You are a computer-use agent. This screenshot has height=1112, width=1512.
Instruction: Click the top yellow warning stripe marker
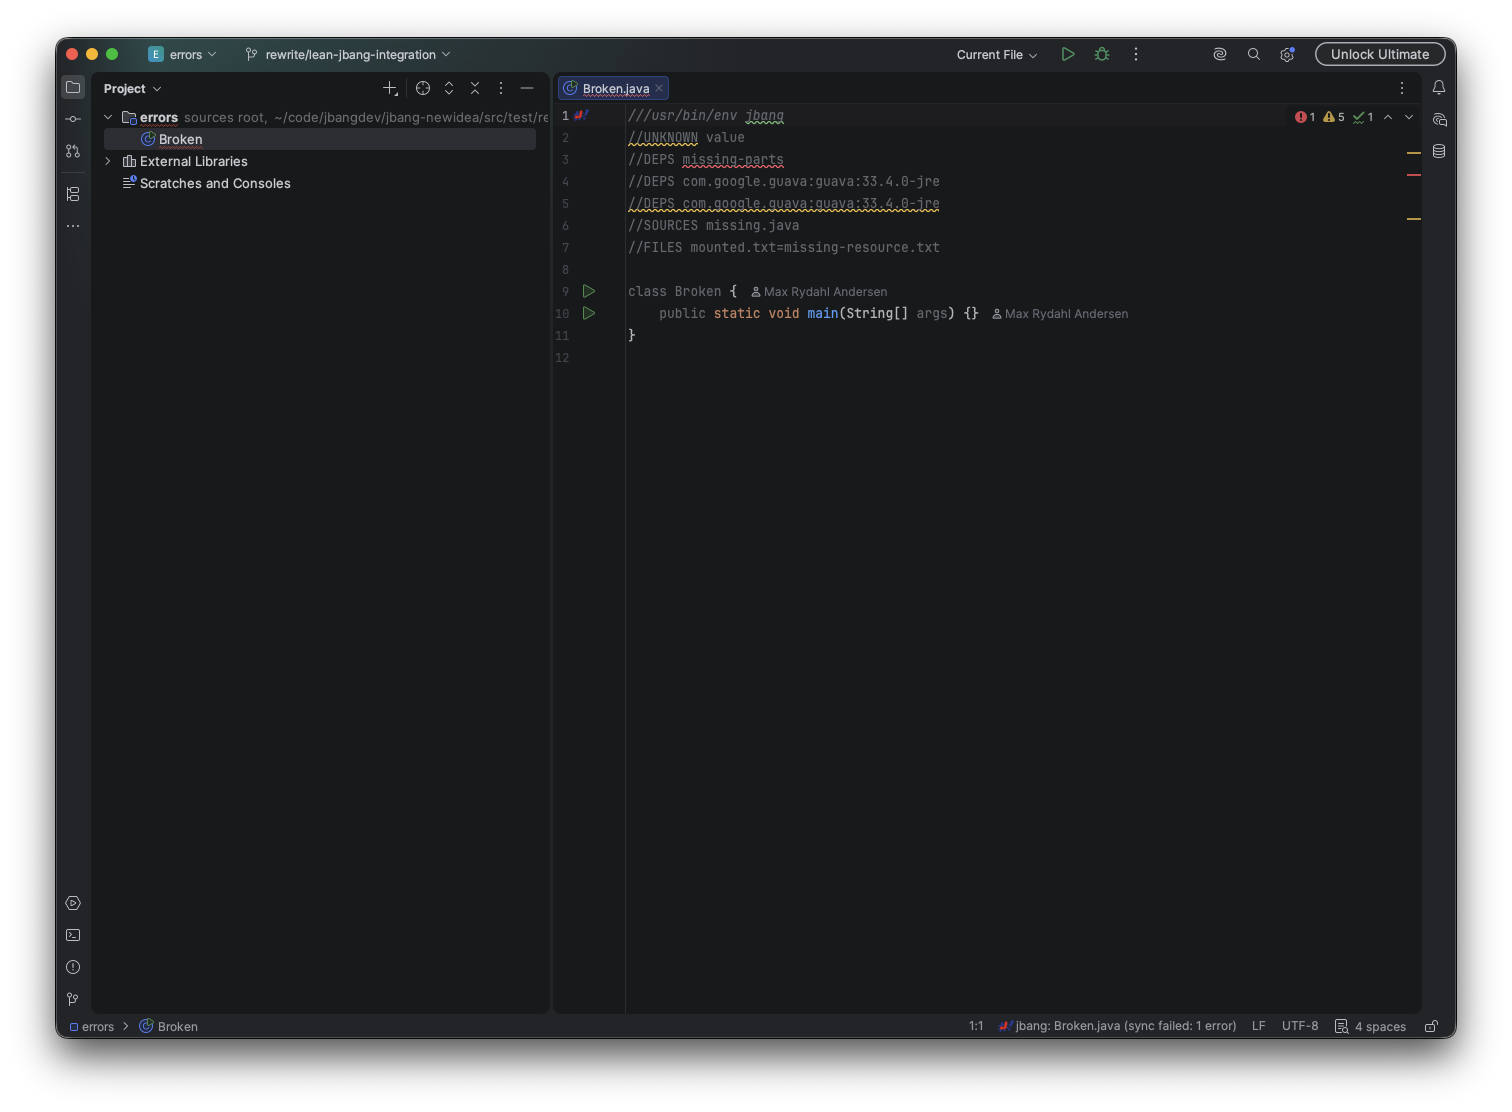(1414, 153)
